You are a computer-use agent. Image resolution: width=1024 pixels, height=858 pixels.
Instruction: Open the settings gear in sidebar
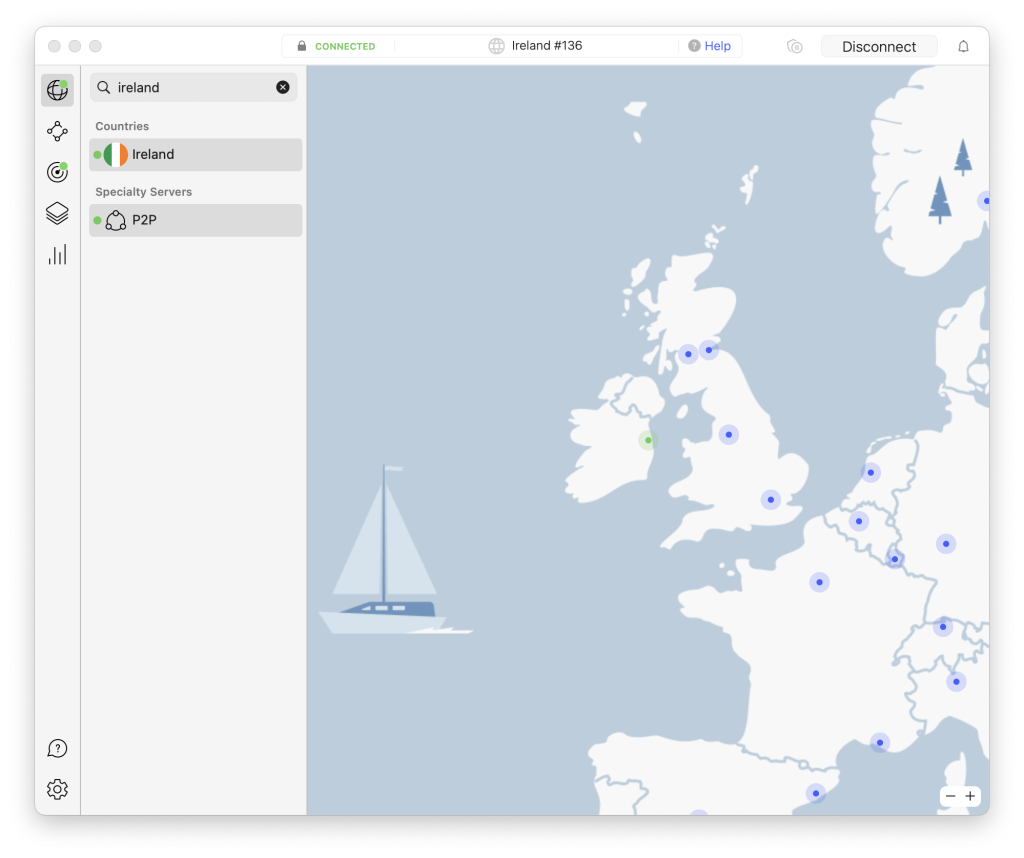(x=57, y=789)
